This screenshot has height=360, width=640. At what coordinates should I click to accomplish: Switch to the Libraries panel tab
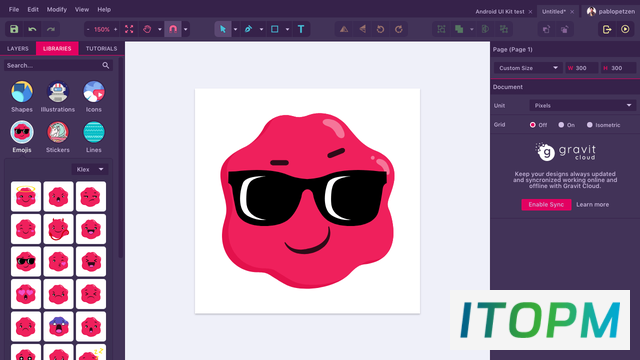[x=57, y=48]
